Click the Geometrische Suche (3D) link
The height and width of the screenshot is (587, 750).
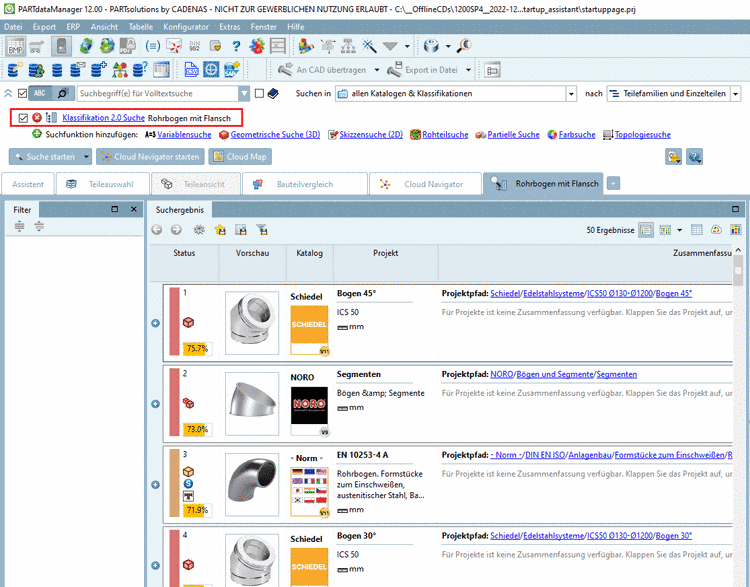(275, 135)
